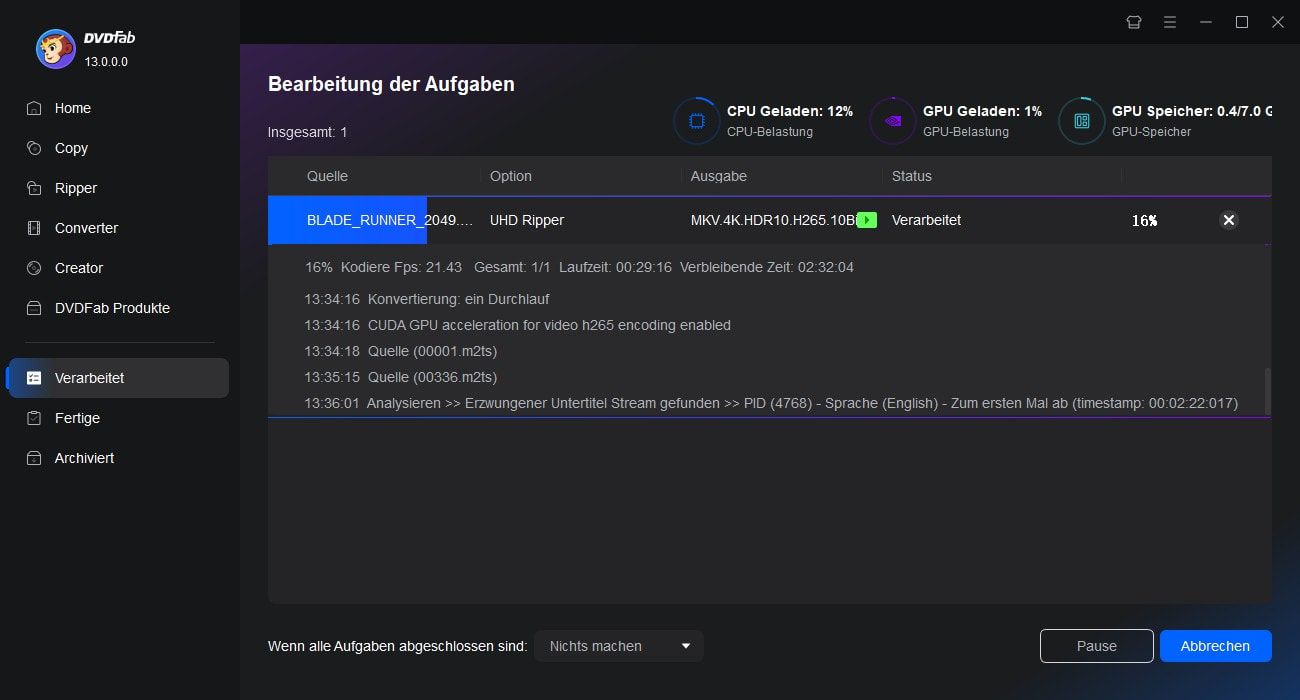Screen dimensions: 1300x700
Task: Click the log line Konvertierung: ein Durchlauf
Action: point(427,299)
